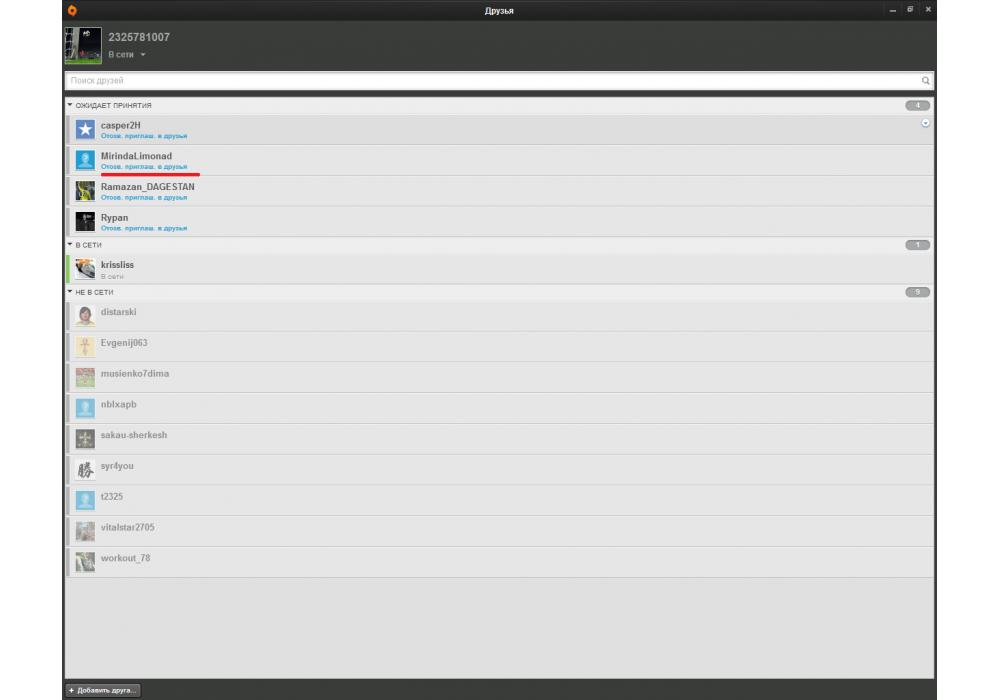
Task: Open the options arrow on casper2H row
Action: (925, 123)
